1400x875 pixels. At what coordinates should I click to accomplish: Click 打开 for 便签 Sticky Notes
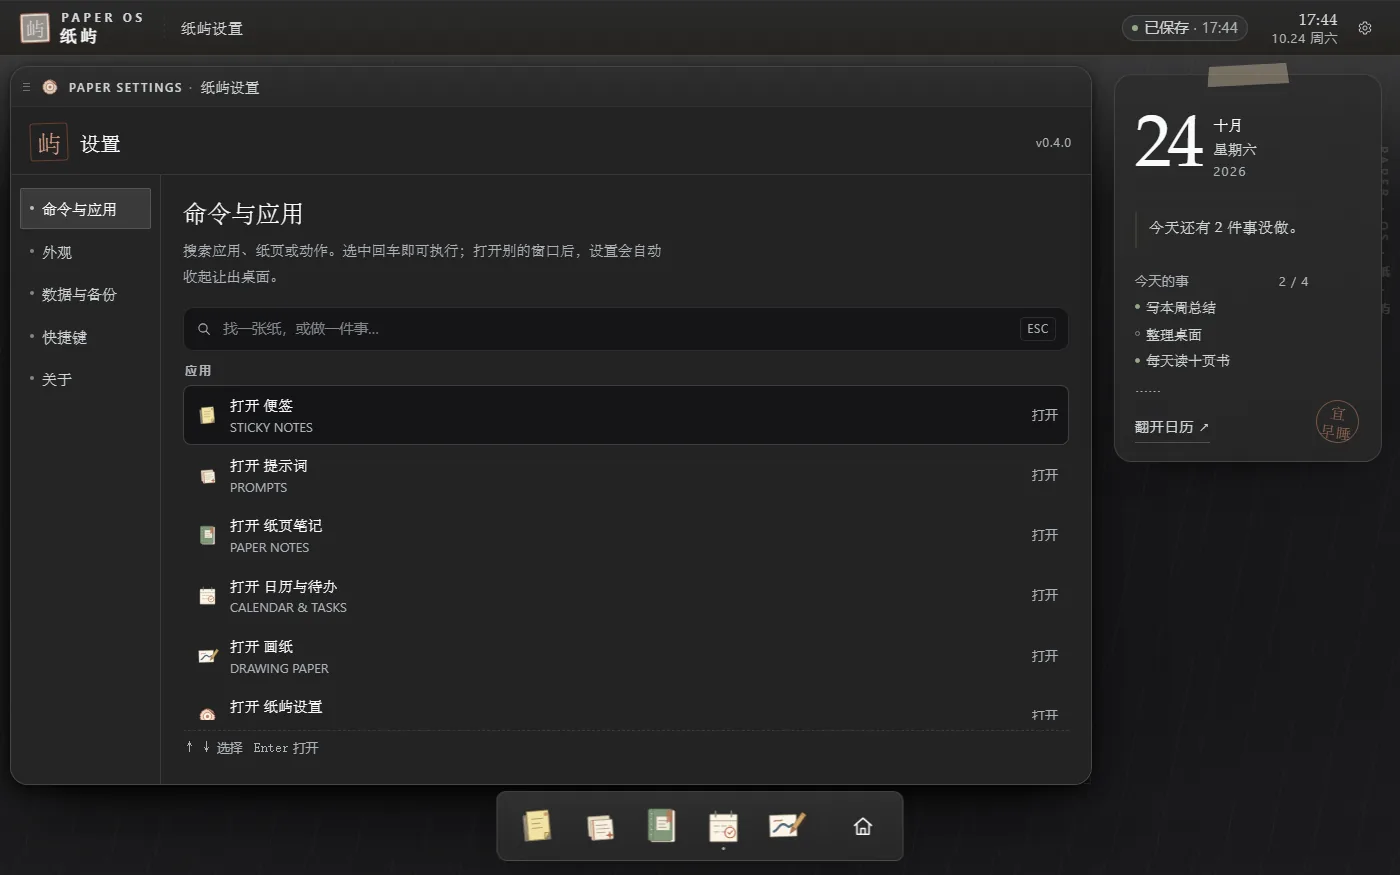pyautogui.click(x=1045, y=415)
